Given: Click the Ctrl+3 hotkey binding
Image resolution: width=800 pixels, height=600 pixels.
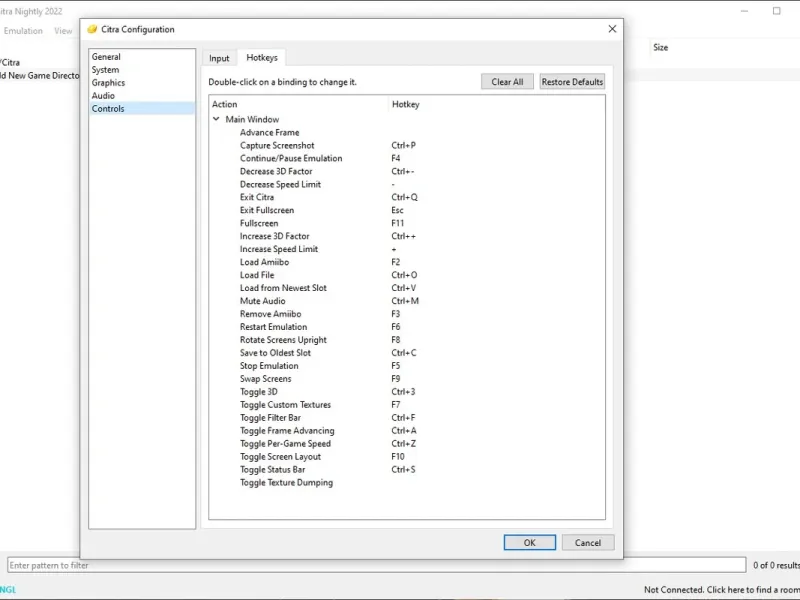Looking at the screenshot, I should 403,391.
